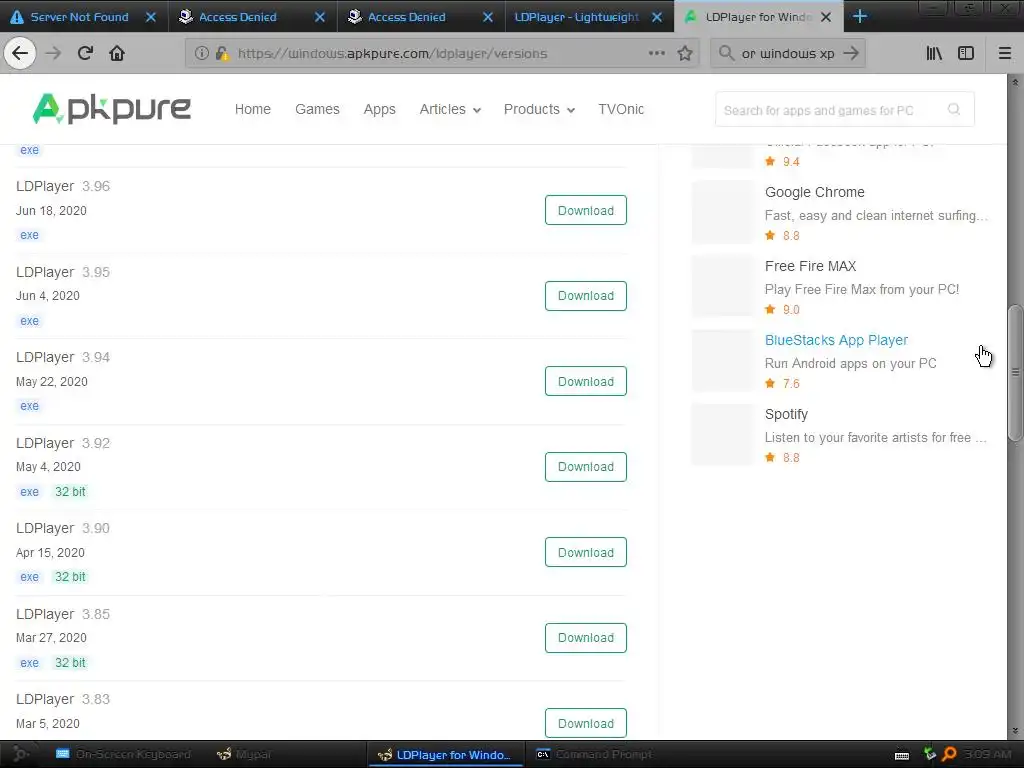Click the page vertical scrollbar thumb
This screenshot has height=768, width=1024.
[x=1015, y=374]
